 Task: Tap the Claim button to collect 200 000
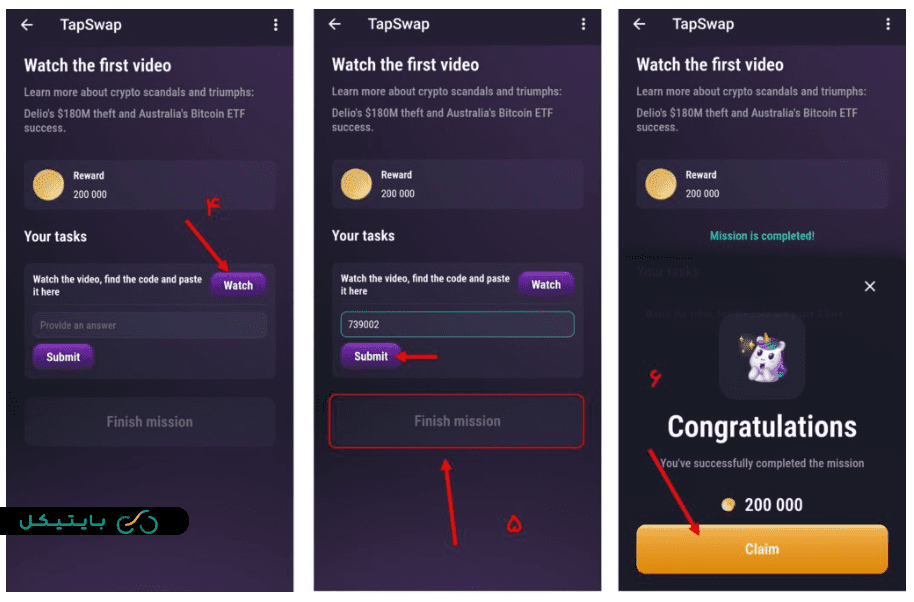[761, 549]
